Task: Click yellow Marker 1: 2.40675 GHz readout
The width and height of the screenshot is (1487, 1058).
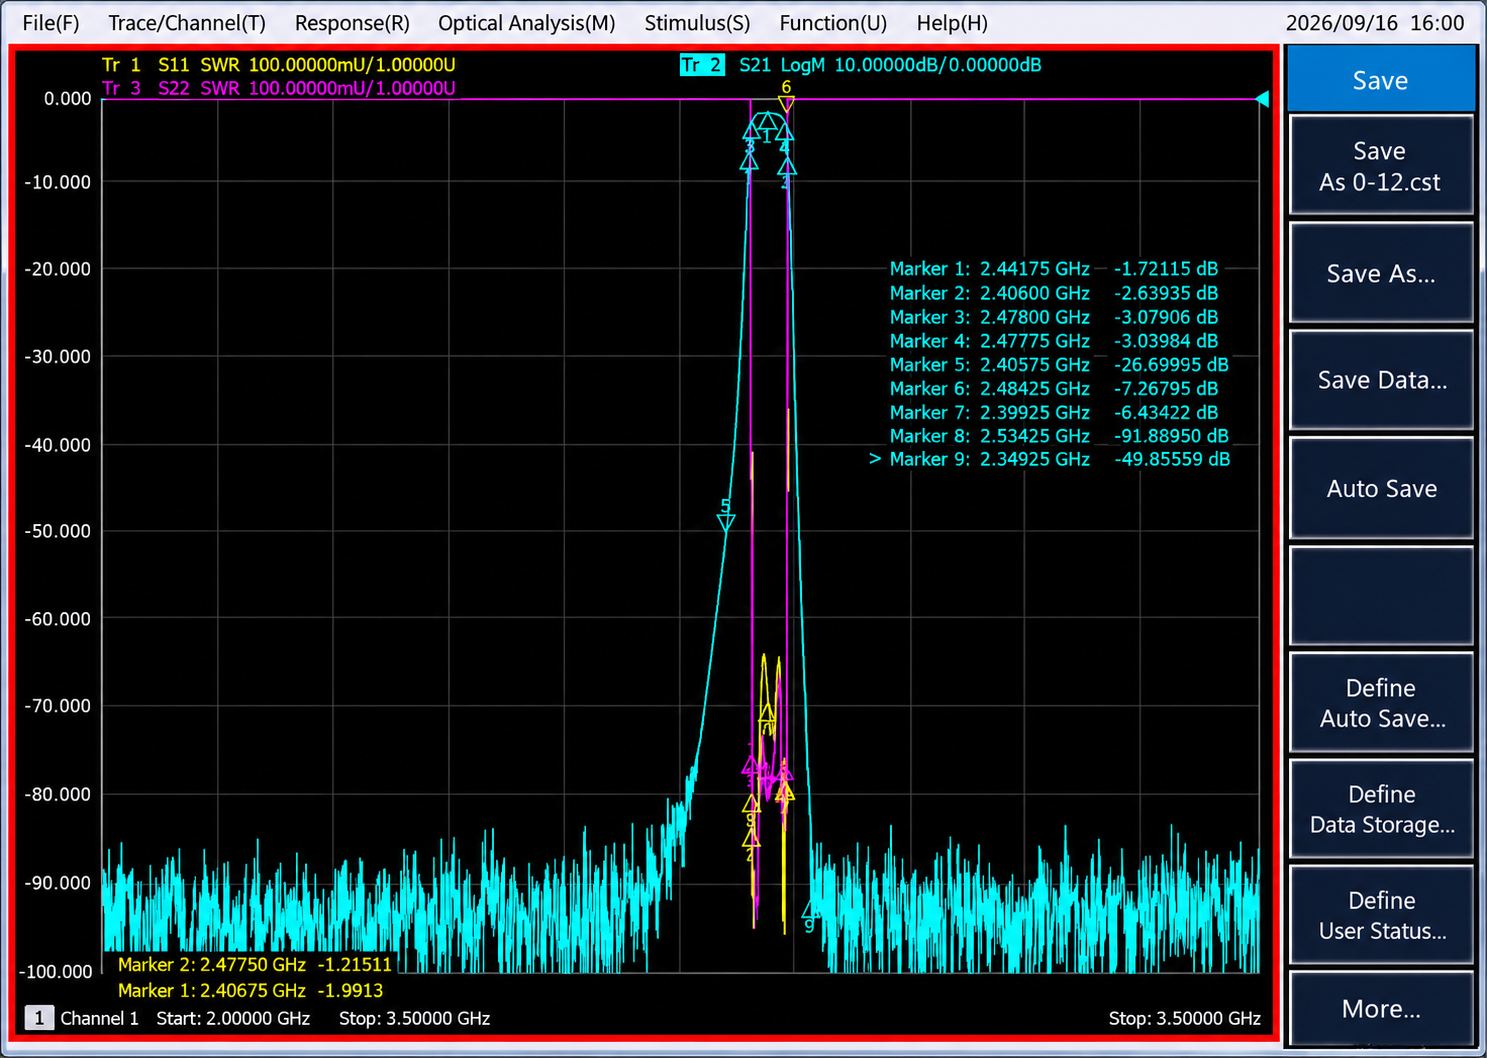Action: (250, 991)
